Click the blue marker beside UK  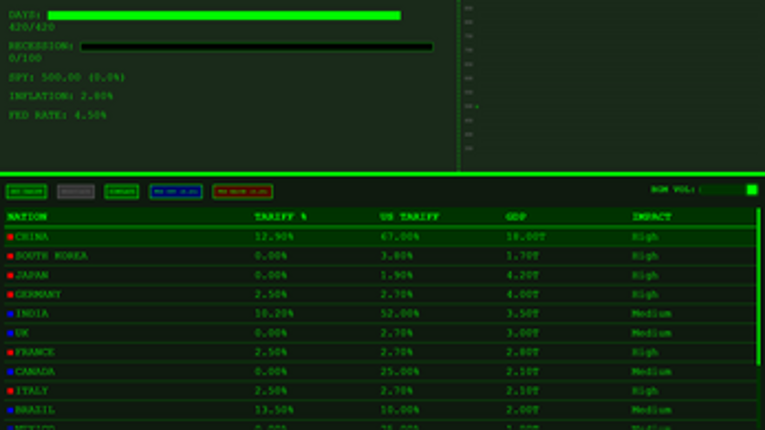[10, 333]
